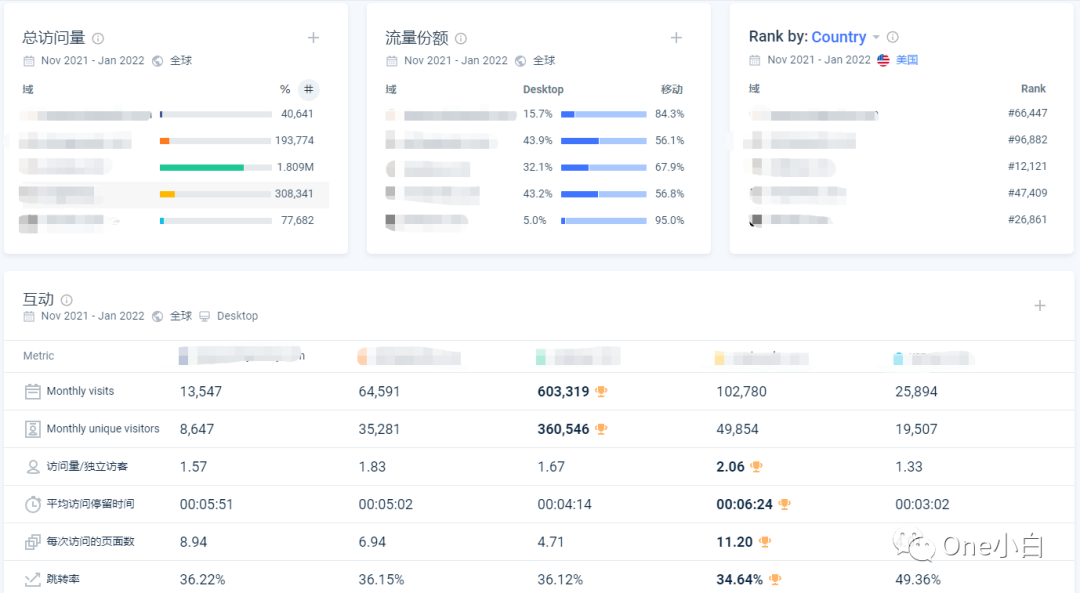
Task: Click the Monthly unique visitors icon
Action: [x=33, y=428]
